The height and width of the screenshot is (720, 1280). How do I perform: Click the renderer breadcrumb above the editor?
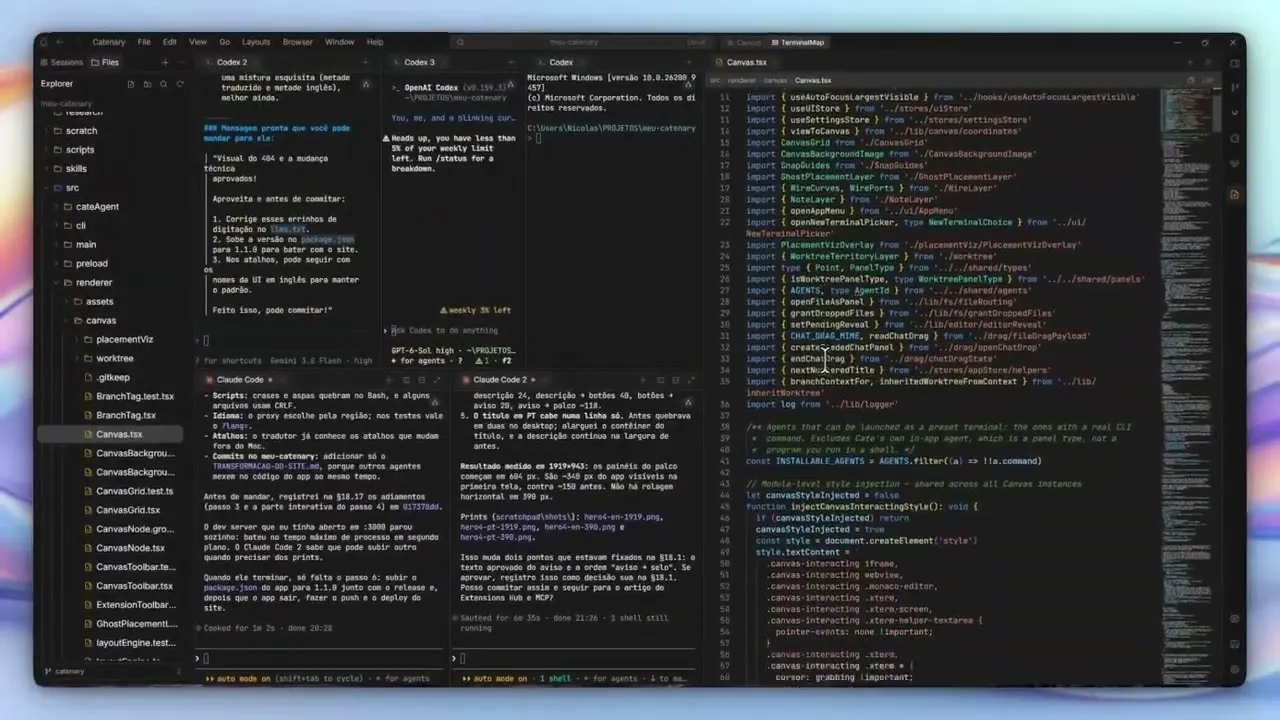[x=742, y=80]
